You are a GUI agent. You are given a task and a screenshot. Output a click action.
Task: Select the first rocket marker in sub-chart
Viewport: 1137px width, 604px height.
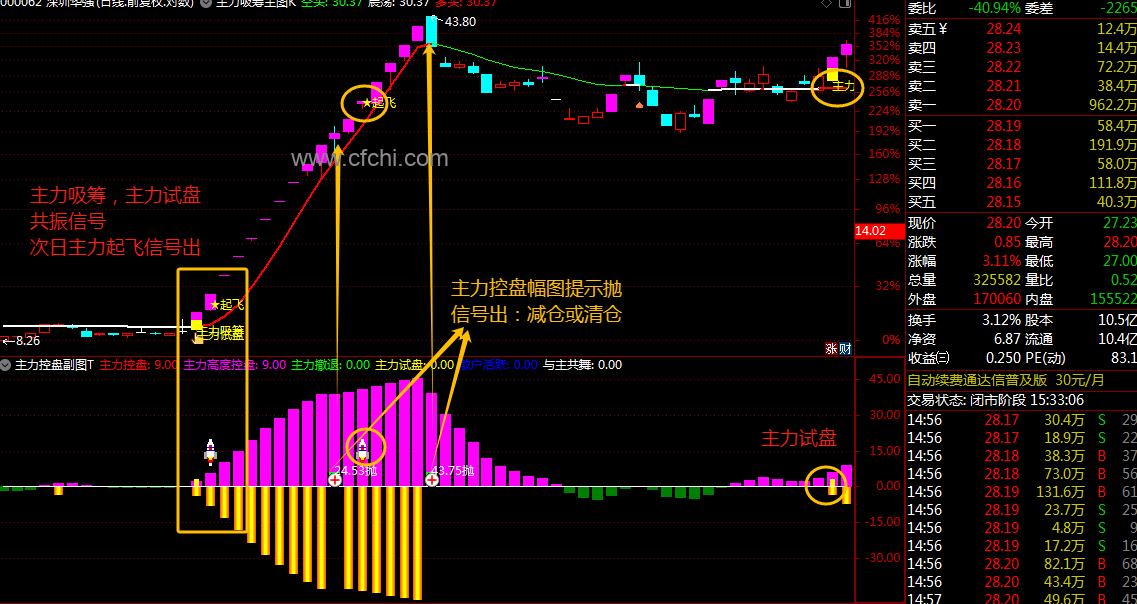click(x=210, y=452)
